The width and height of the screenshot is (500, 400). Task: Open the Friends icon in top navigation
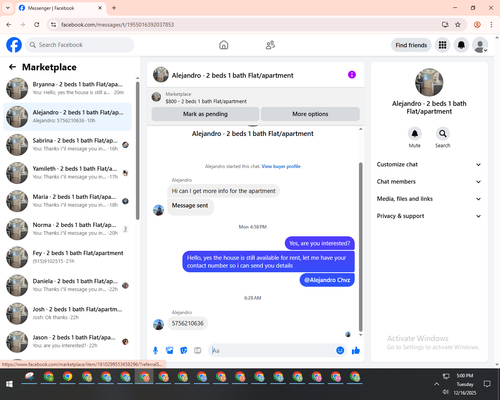270,45
